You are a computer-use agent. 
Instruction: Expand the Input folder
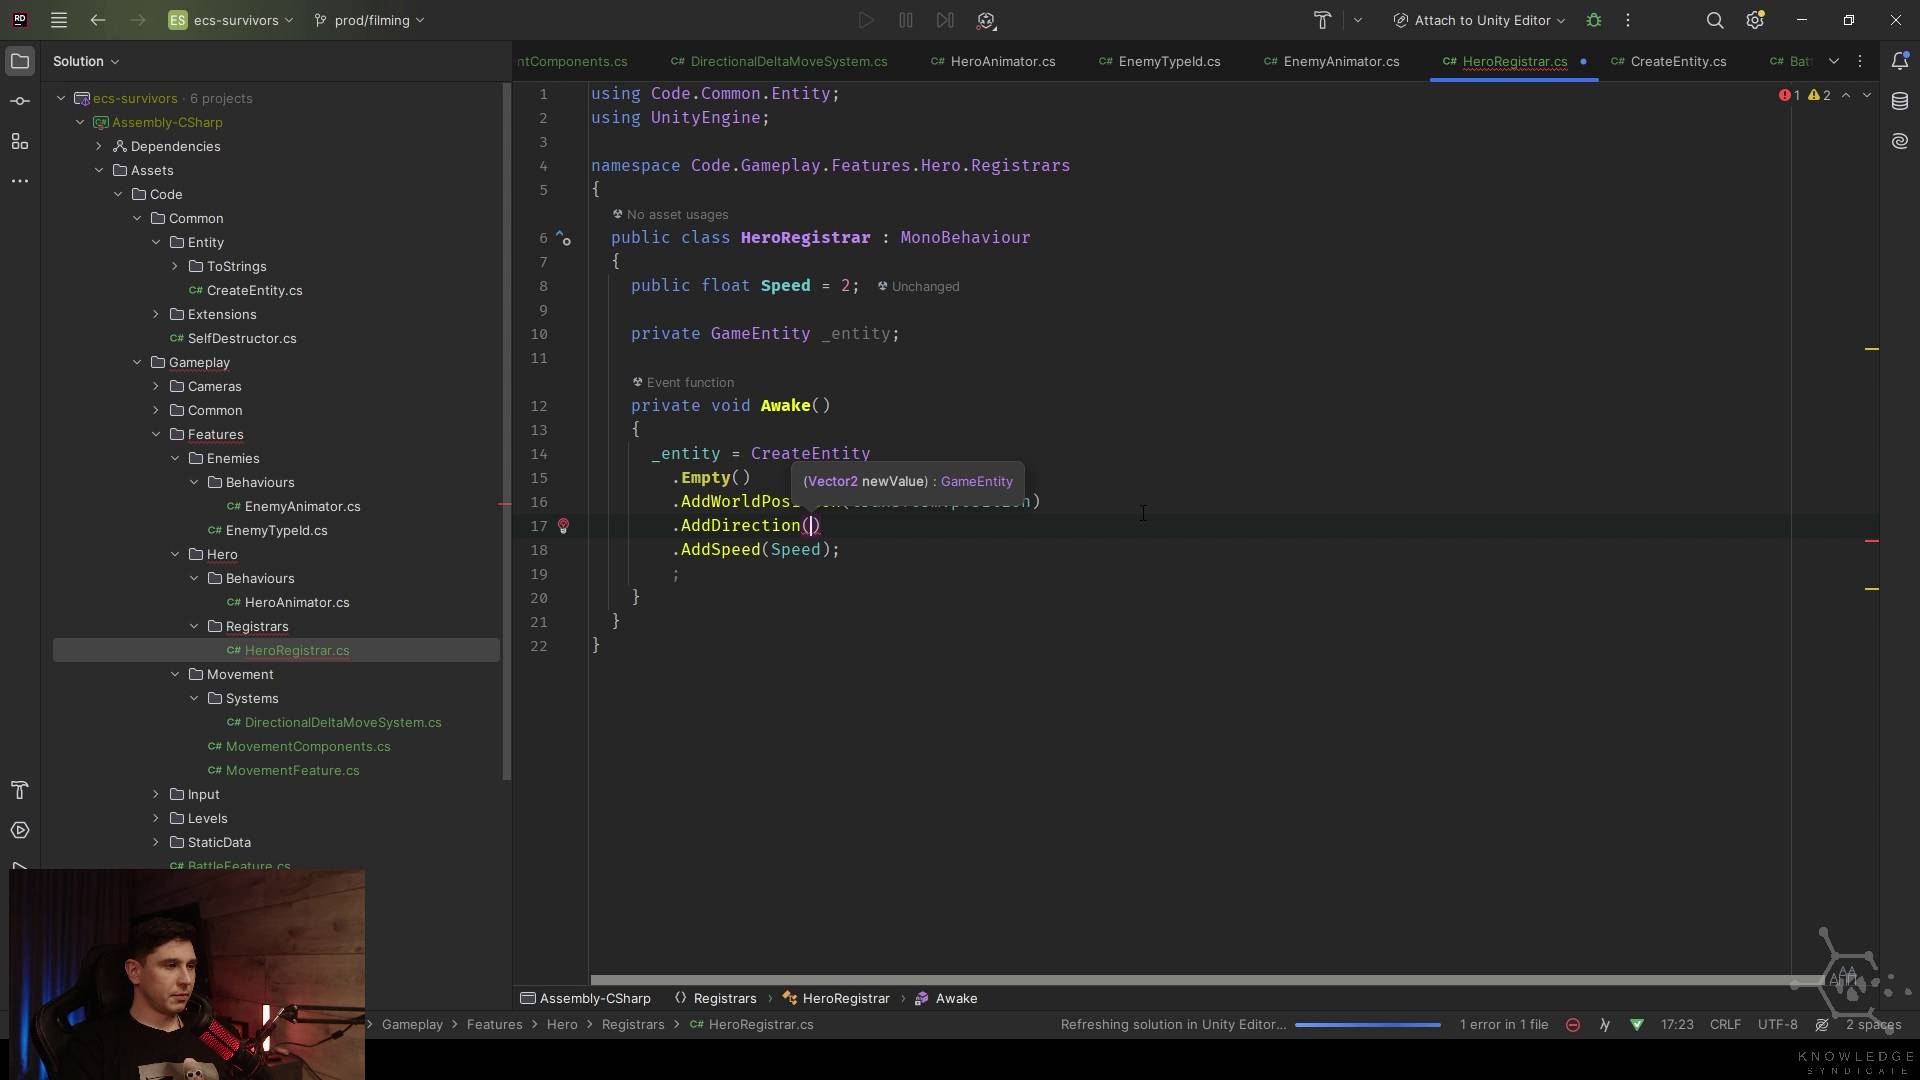(x=156, y=795)
